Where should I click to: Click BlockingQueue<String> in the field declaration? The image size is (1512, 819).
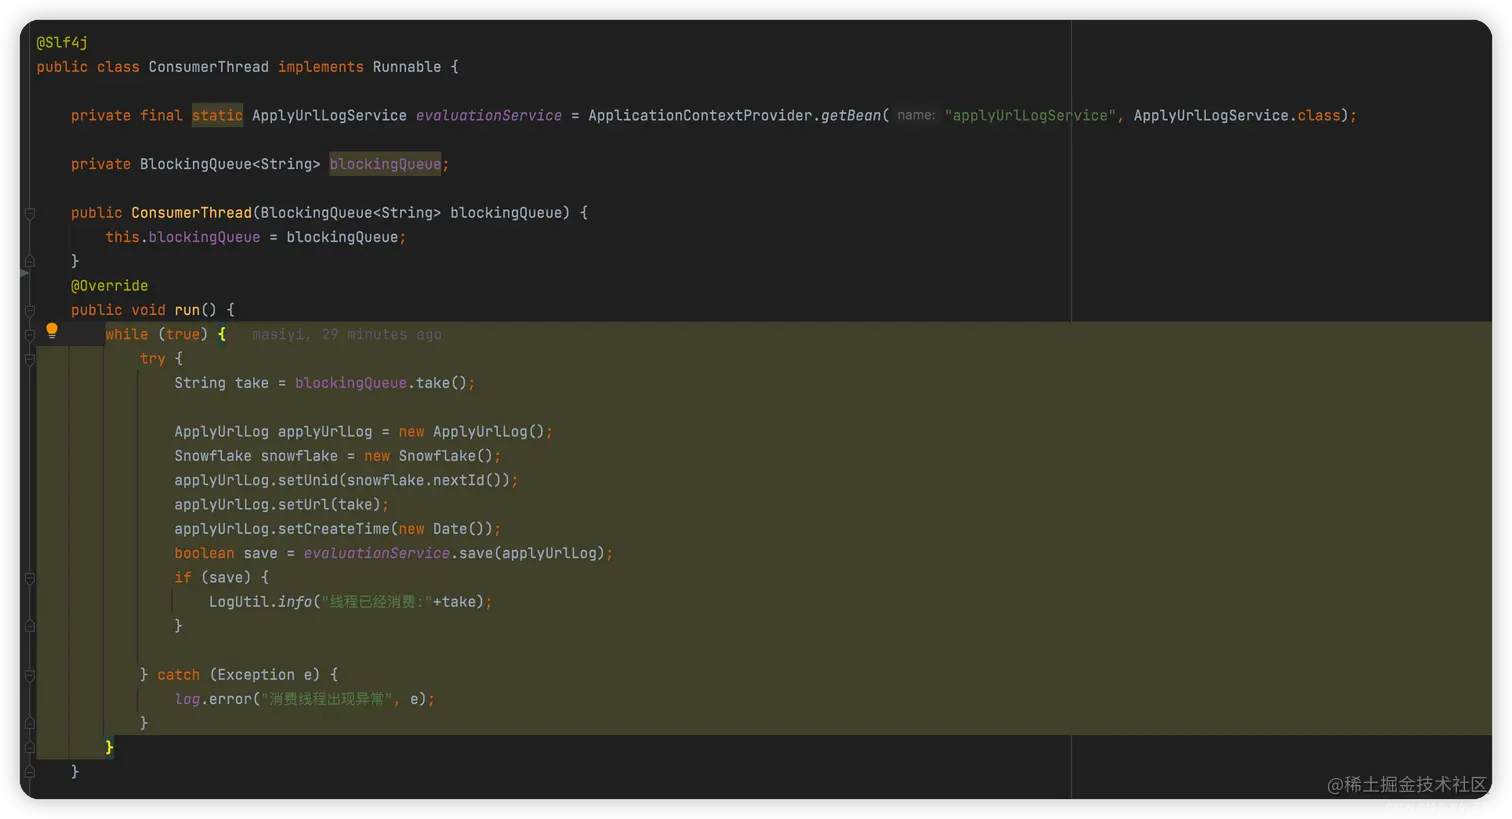click(x=230, y=164)
